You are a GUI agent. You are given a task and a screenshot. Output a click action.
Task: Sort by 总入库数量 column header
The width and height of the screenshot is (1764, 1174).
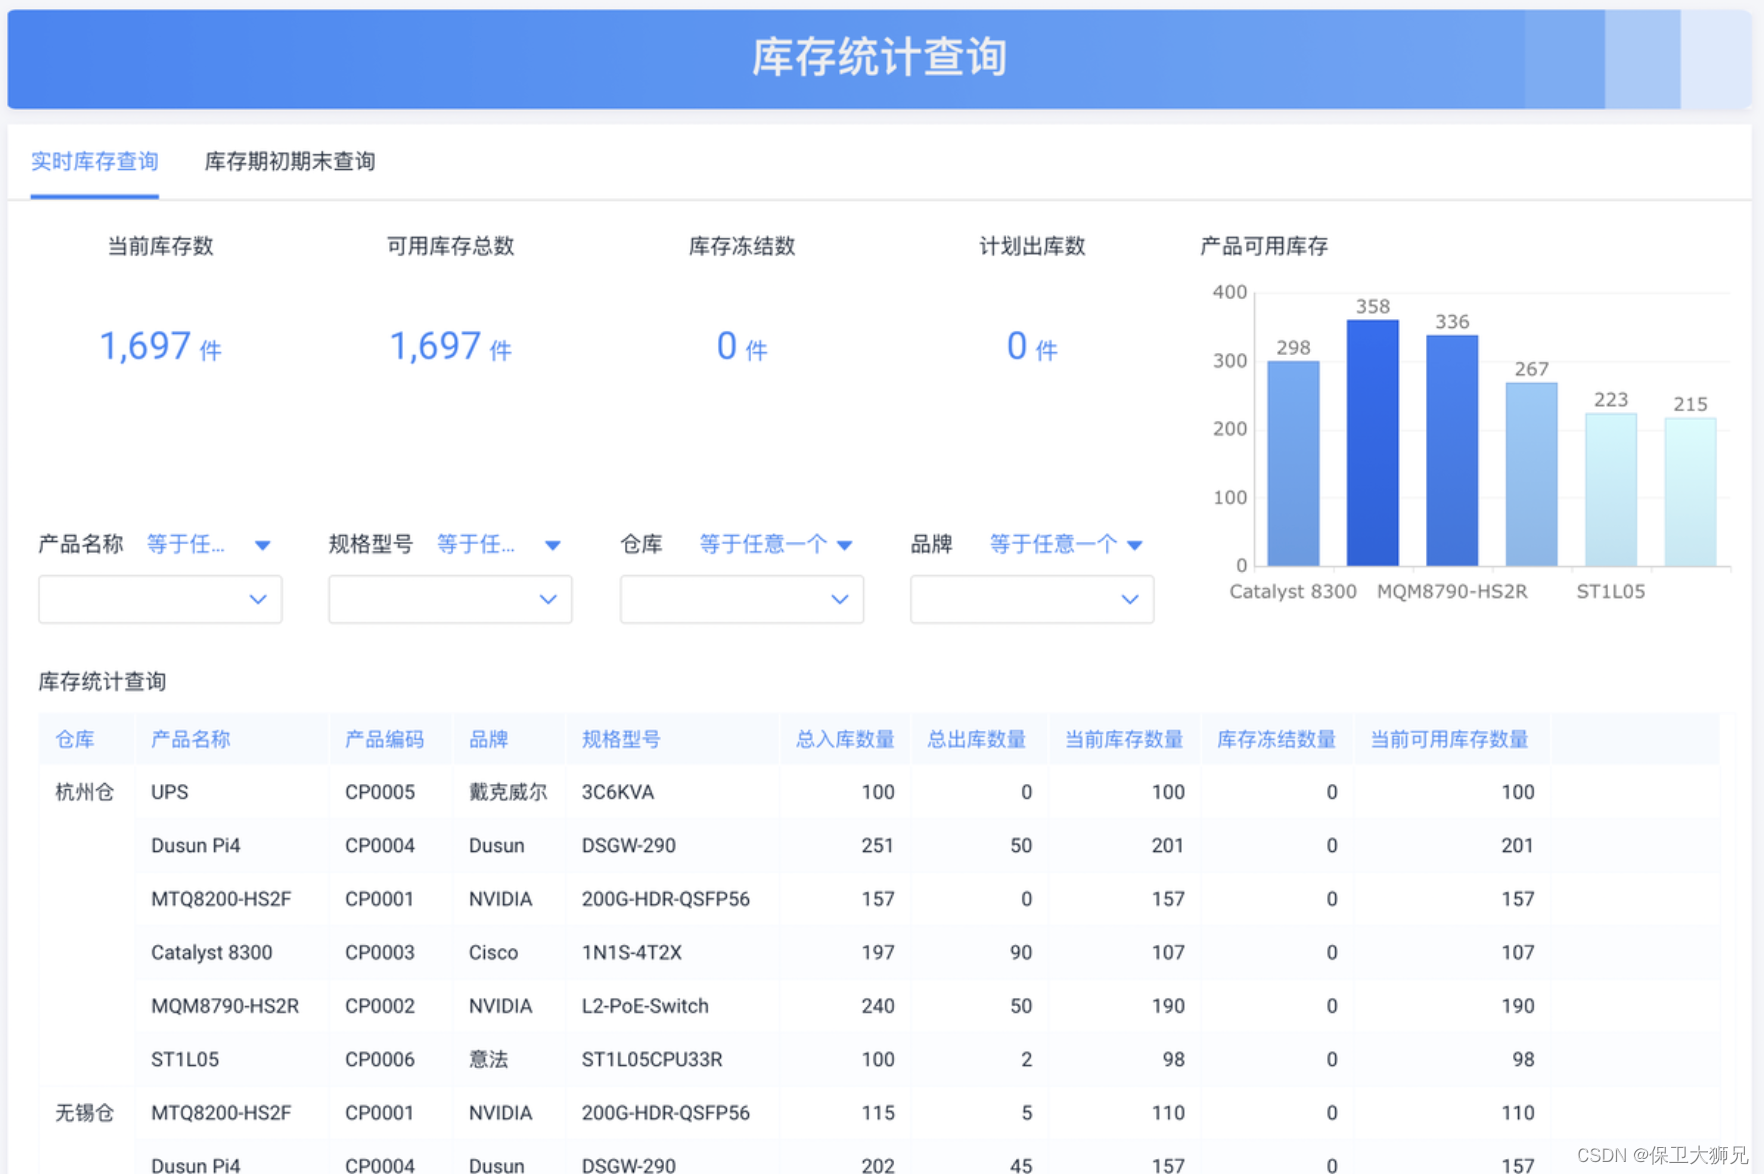click(845, 739)
